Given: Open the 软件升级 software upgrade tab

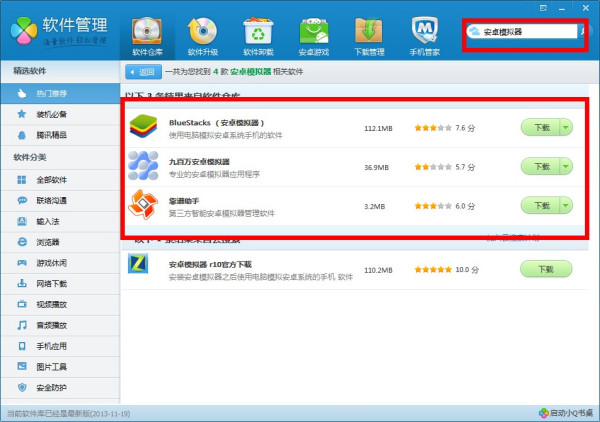Looking at the screenshot, I should [203, 37].
